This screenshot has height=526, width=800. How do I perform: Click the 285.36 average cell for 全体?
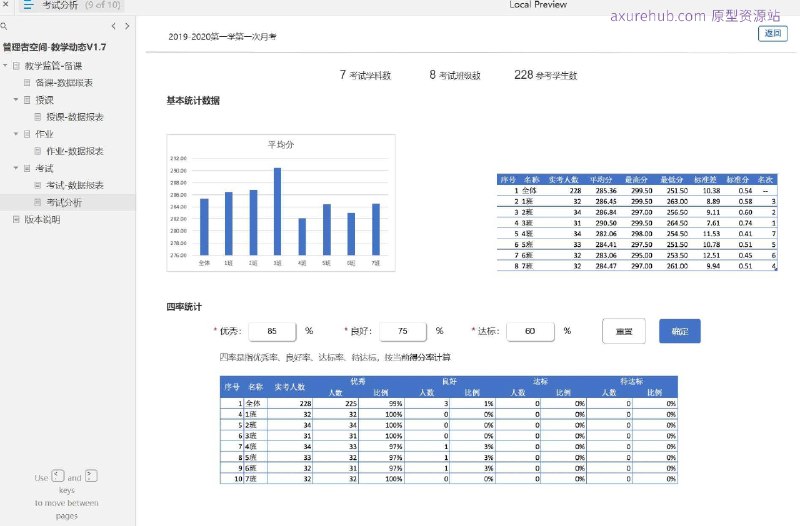pyautogui.click(x=606, y=191)
